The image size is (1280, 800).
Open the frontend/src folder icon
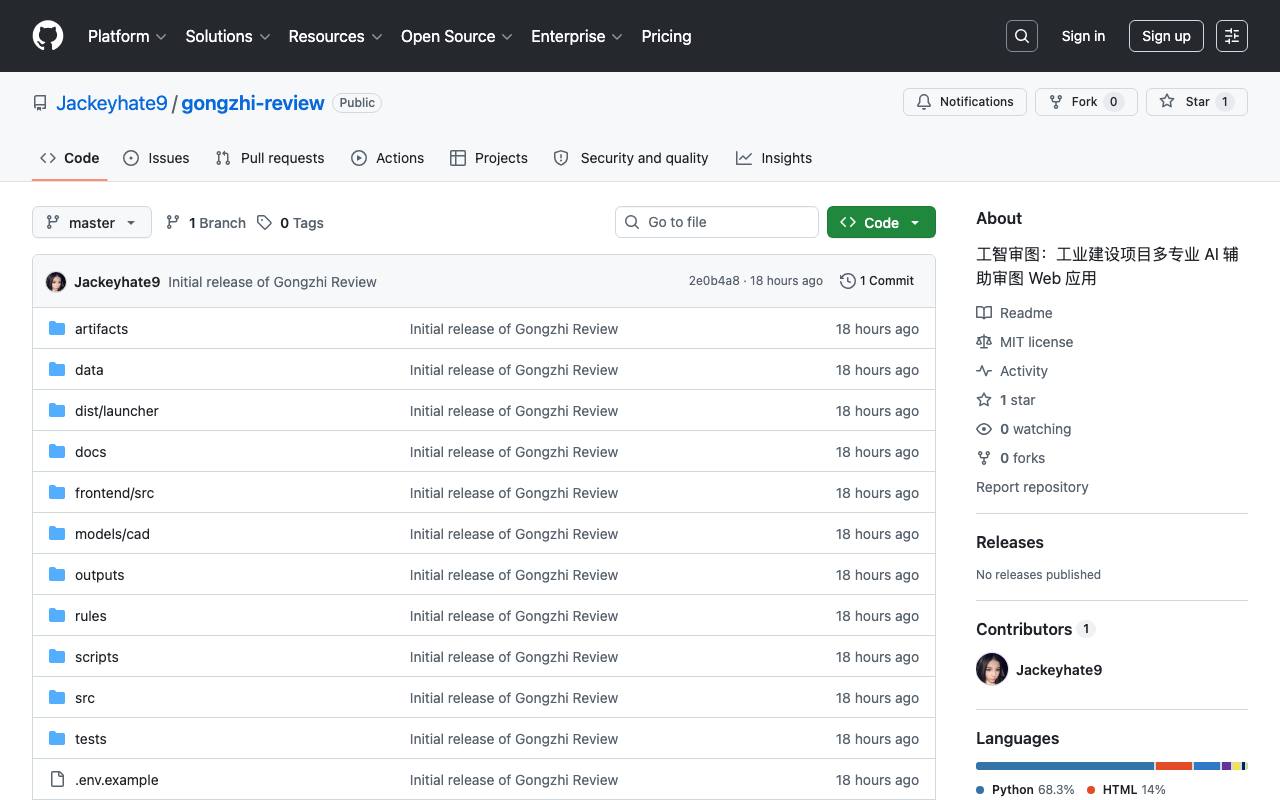pyautogui.click(x=57, y=493)
